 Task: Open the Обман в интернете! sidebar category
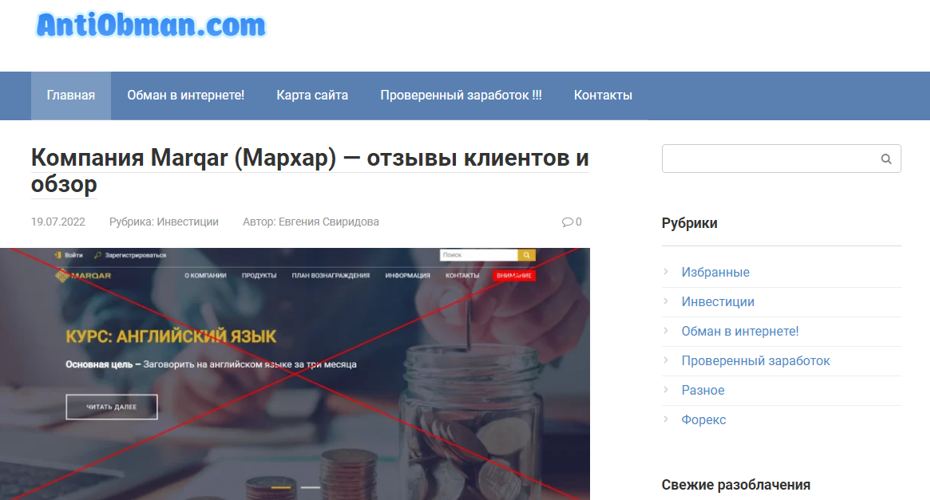pyautogui.click(x=740, y=332)
